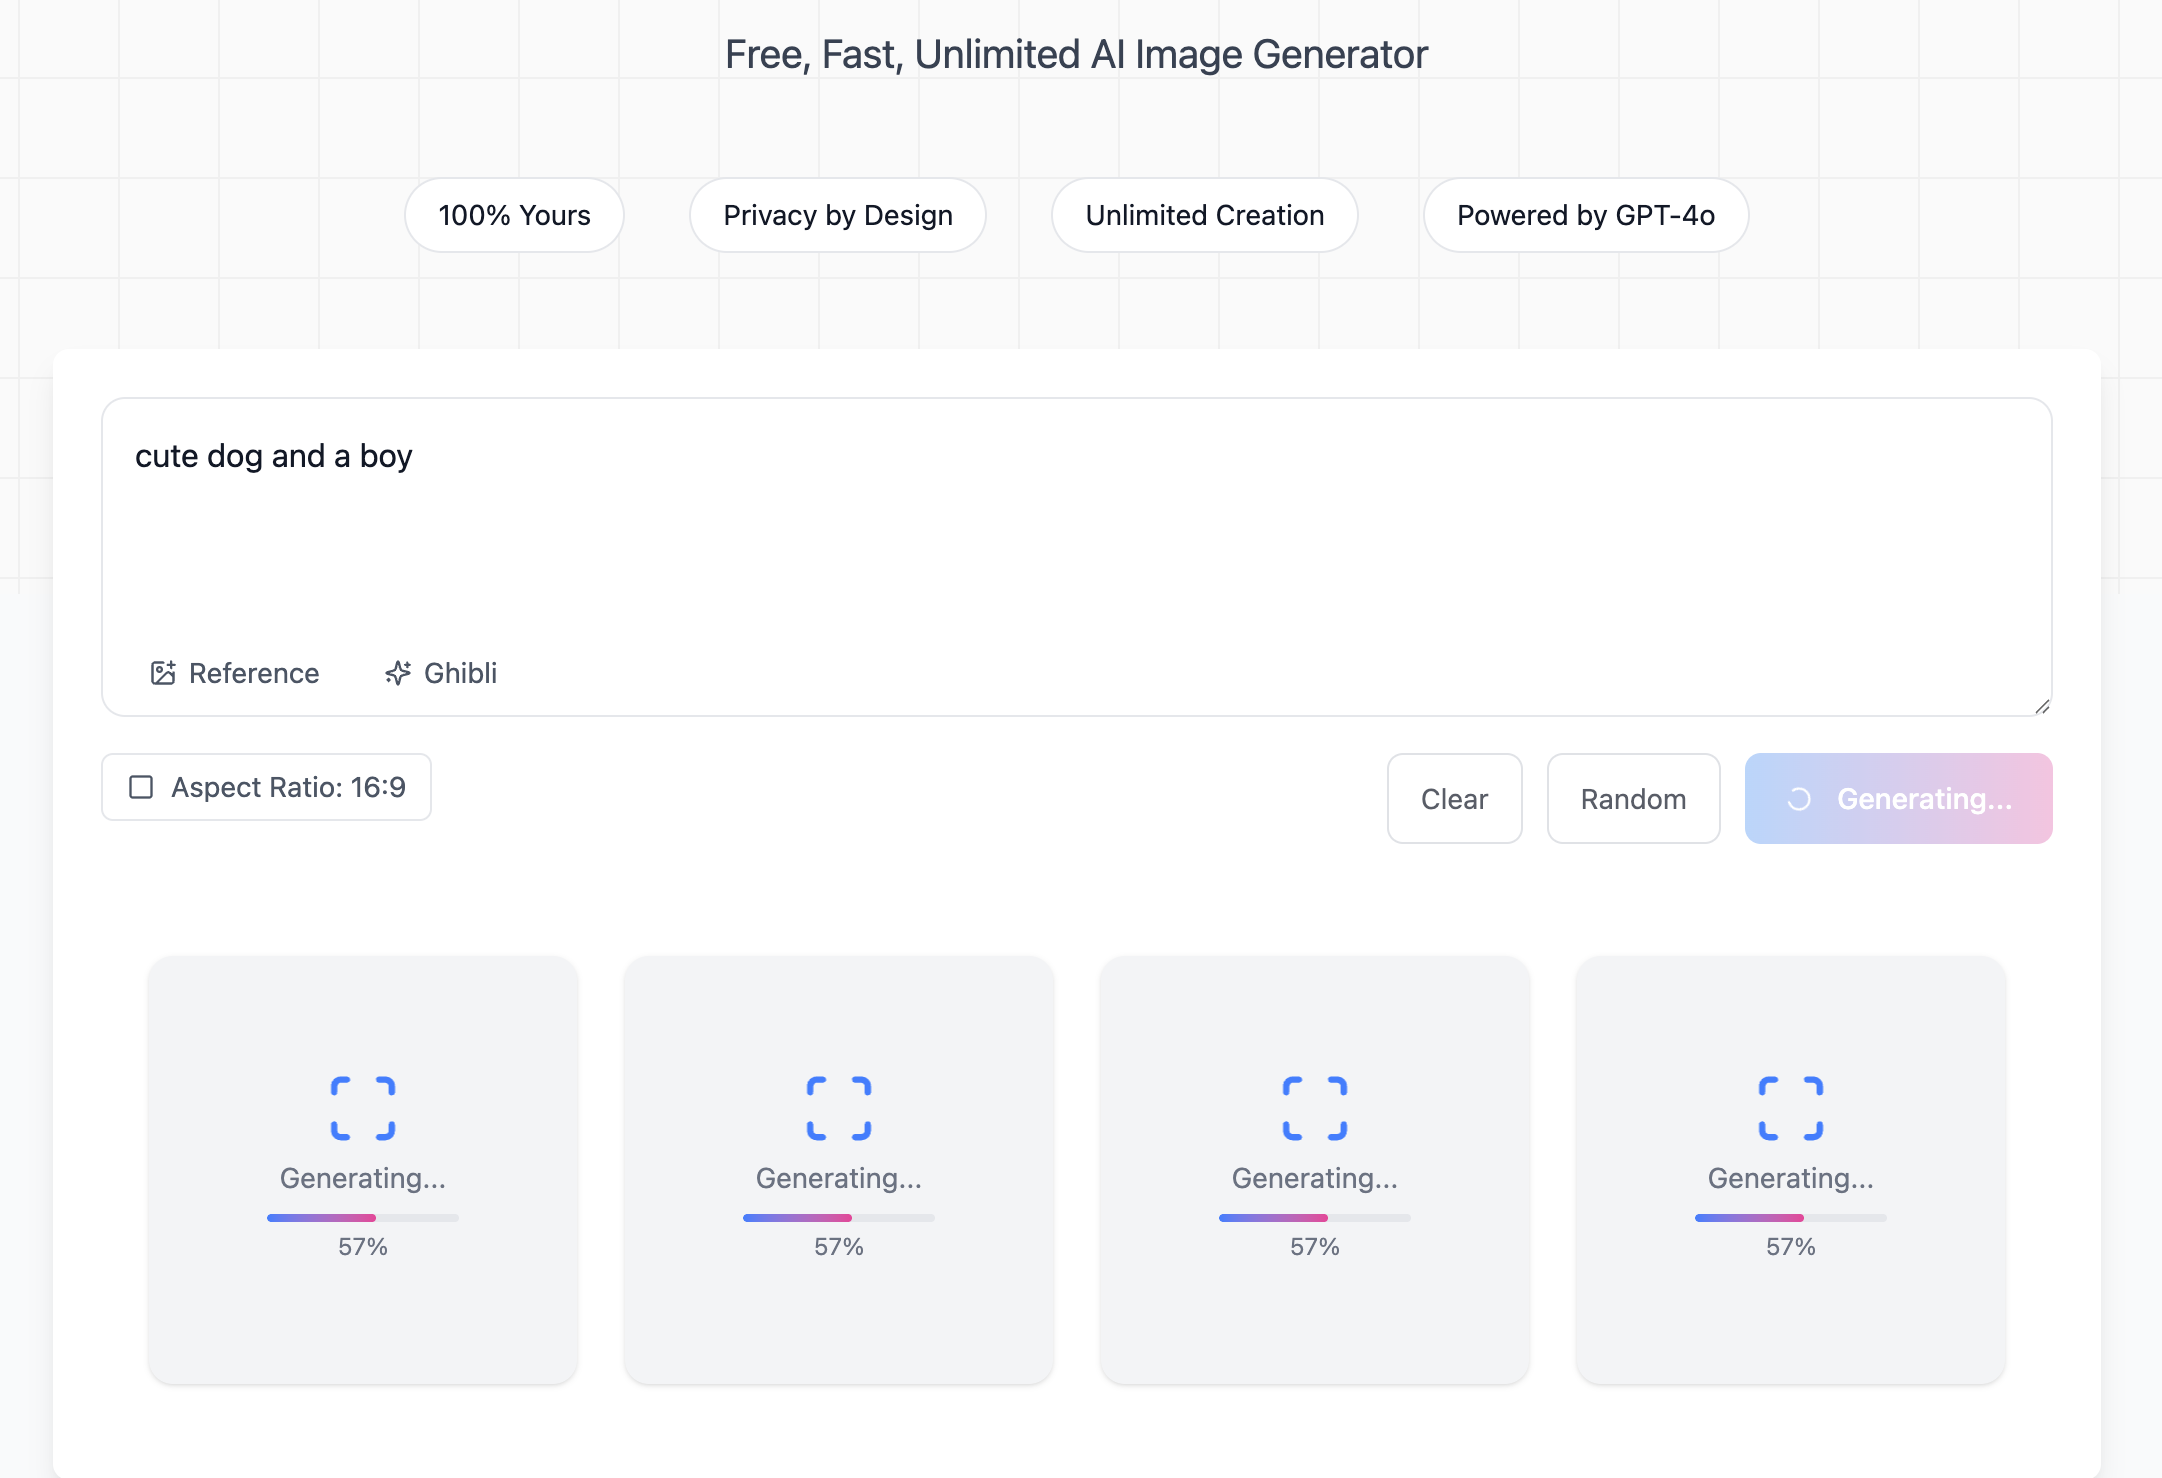
Task: Enable the Aspect Ratio 16:9 checkbox
Action: coord(142,787)
